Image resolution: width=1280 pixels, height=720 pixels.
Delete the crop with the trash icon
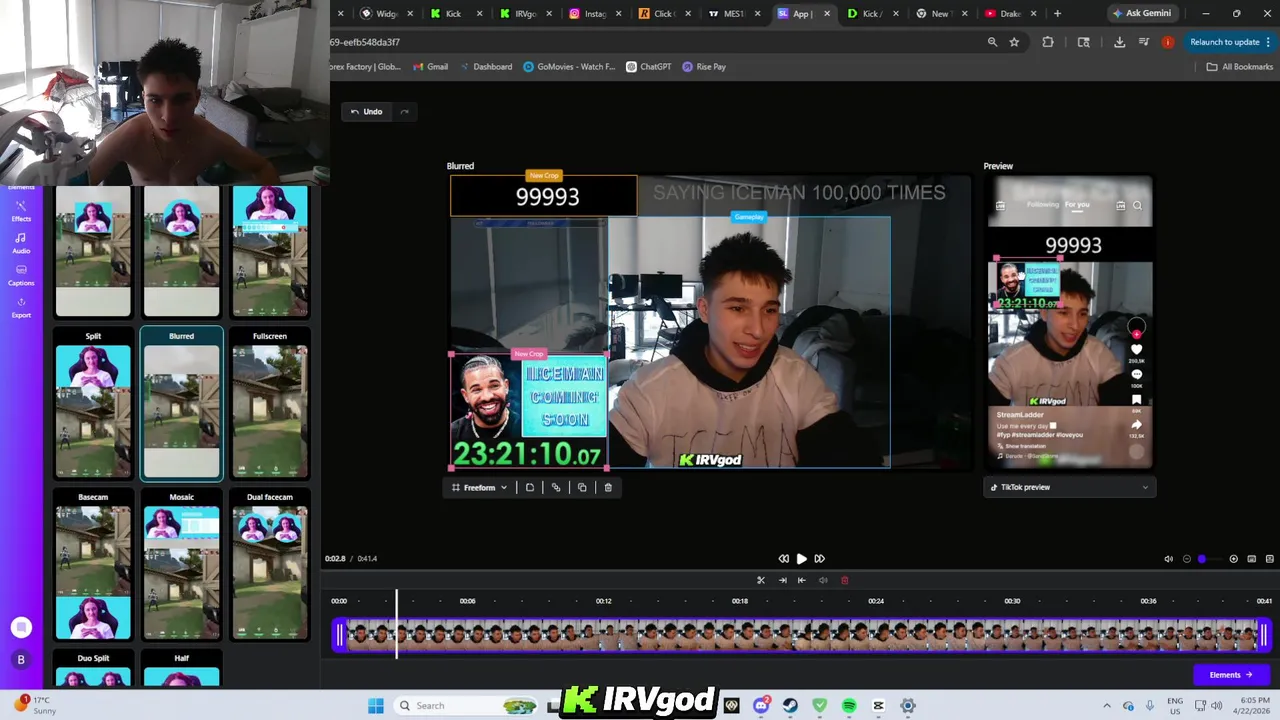[x=608, y=487]
